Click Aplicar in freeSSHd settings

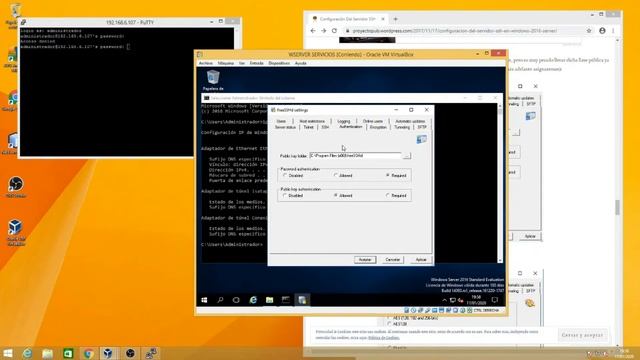[421, 260]
